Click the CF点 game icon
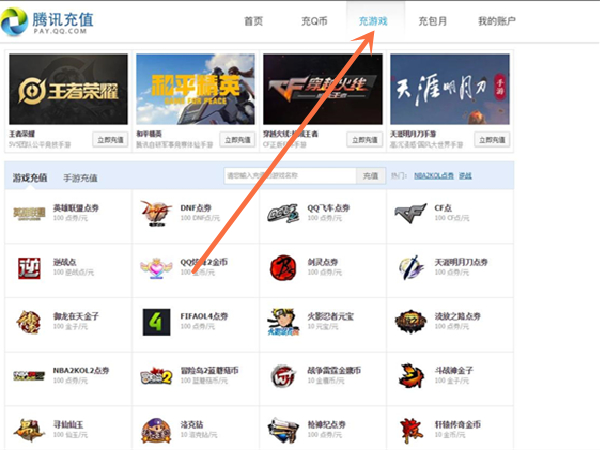 click(x=410, y=213)
